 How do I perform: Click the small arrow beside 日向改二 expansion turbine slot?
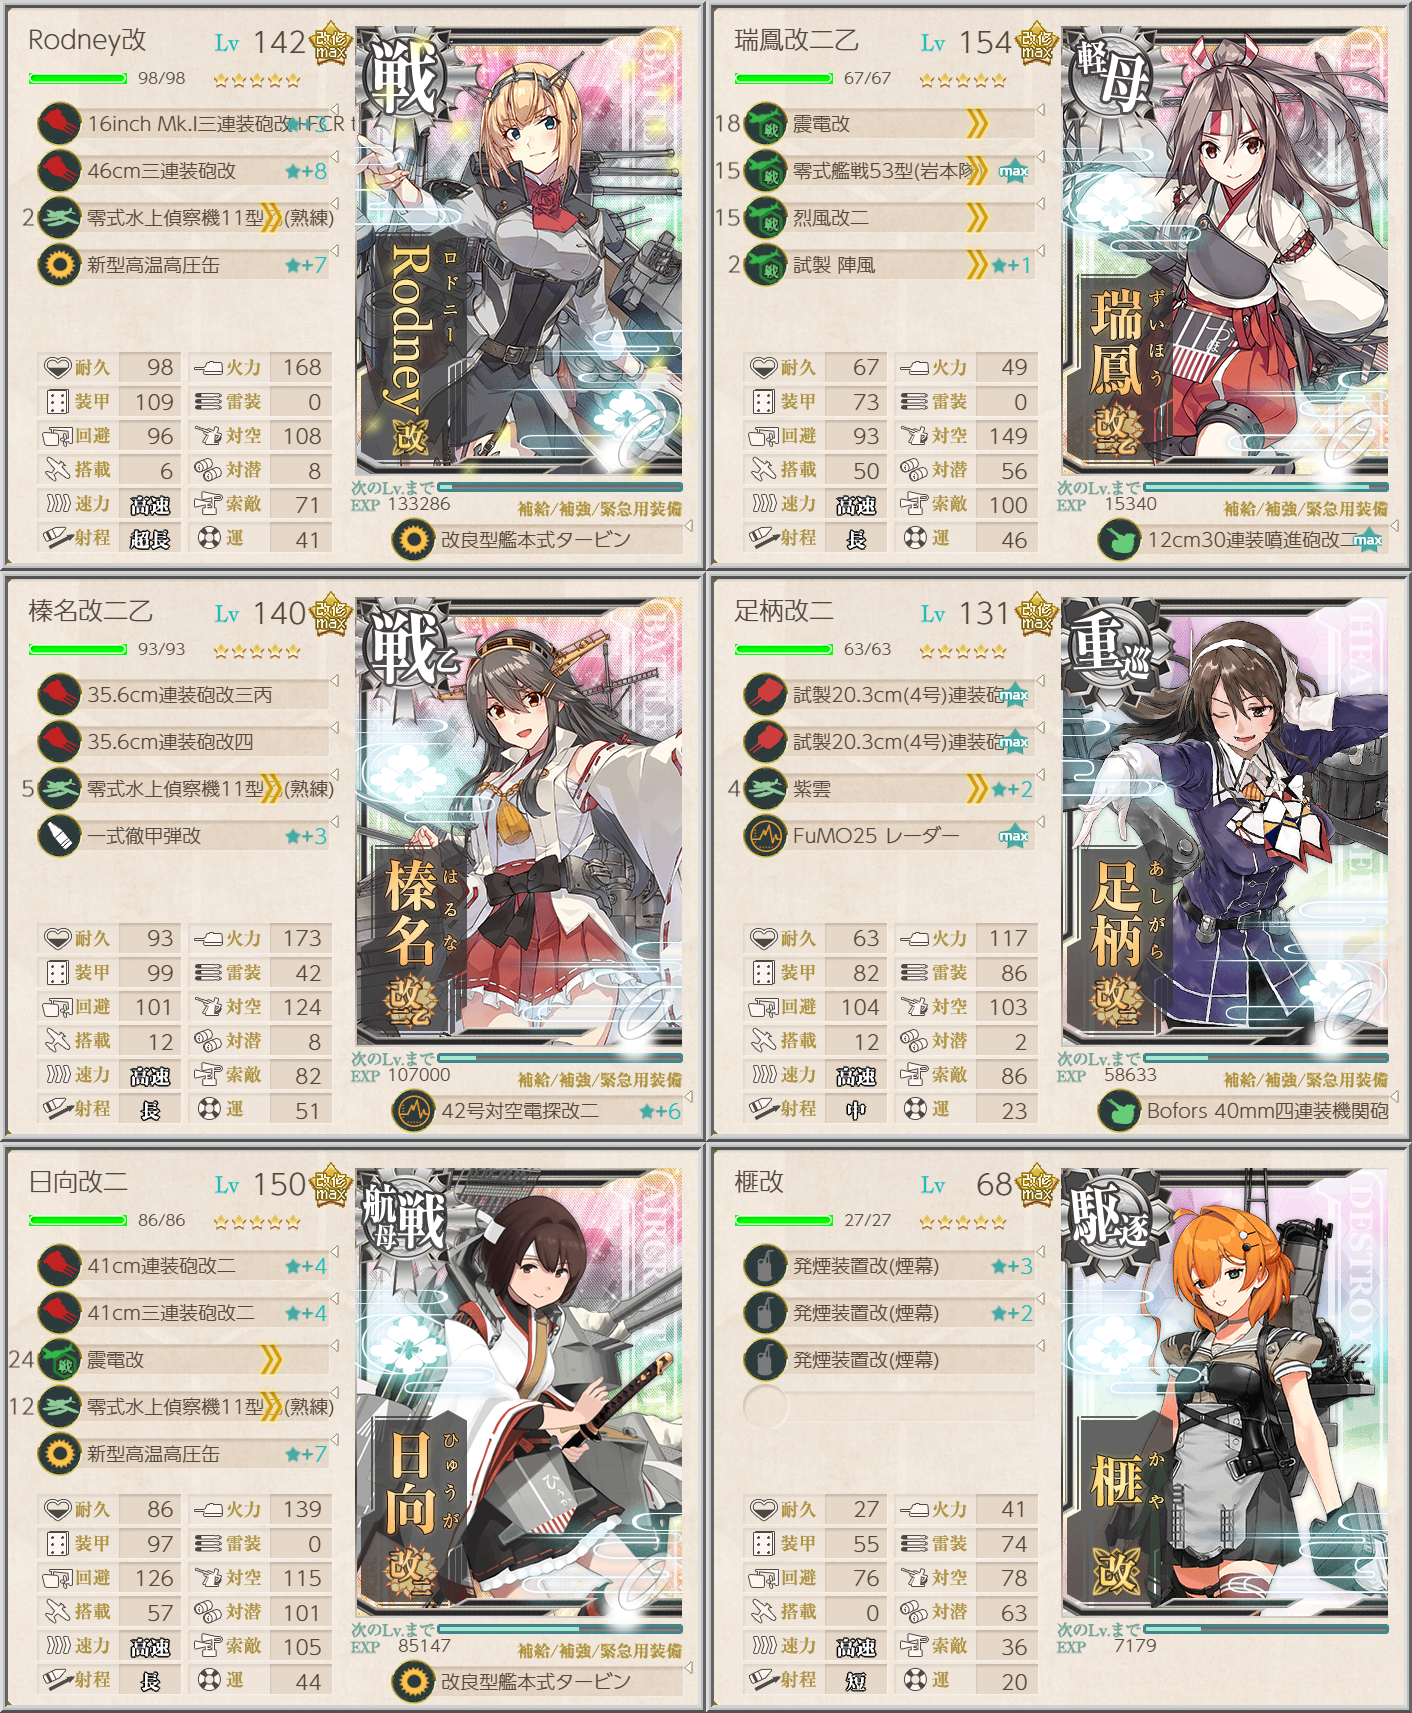click(688, 1668)
